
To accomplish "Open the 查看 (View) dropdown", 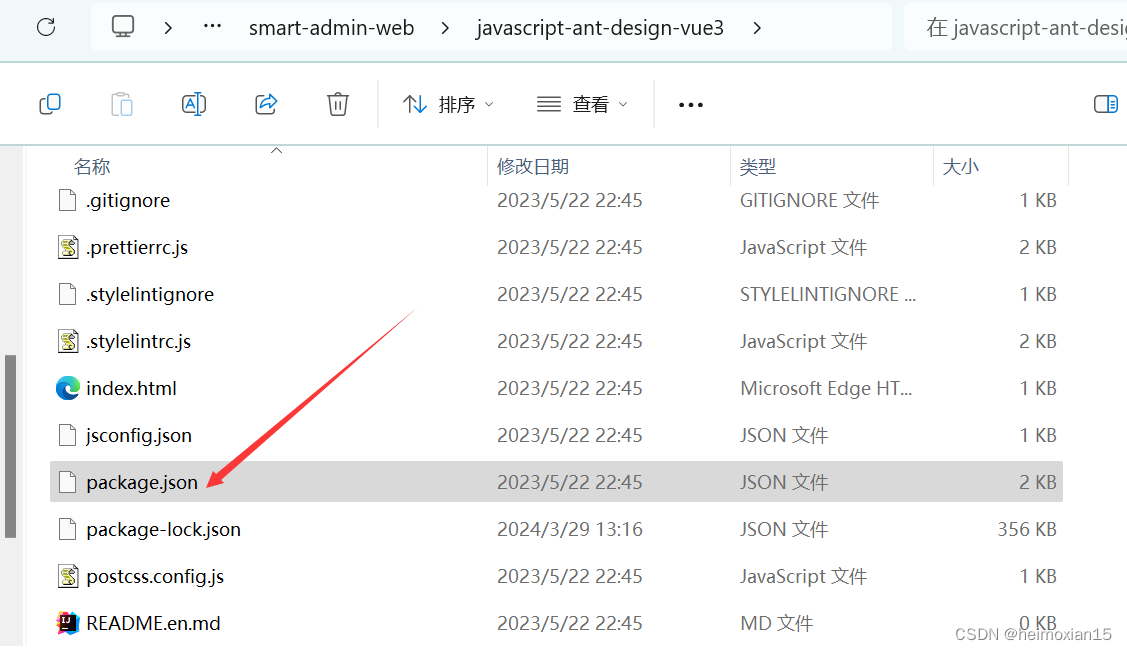I will pyautogui.click(x=582, y=103).
